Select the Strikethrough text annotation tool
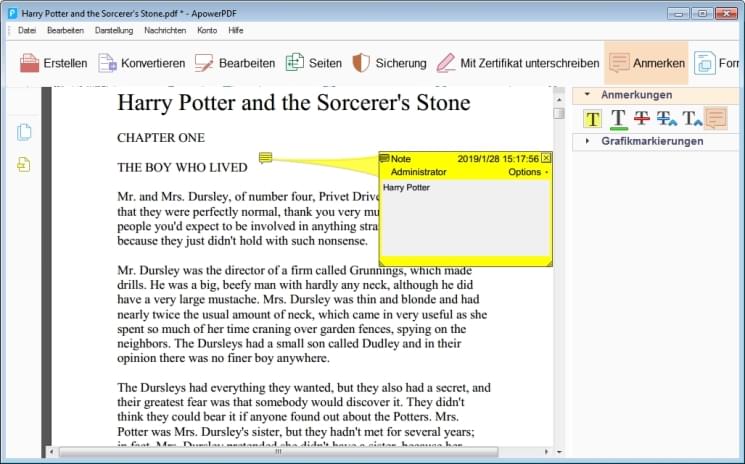 pos(643,119)
